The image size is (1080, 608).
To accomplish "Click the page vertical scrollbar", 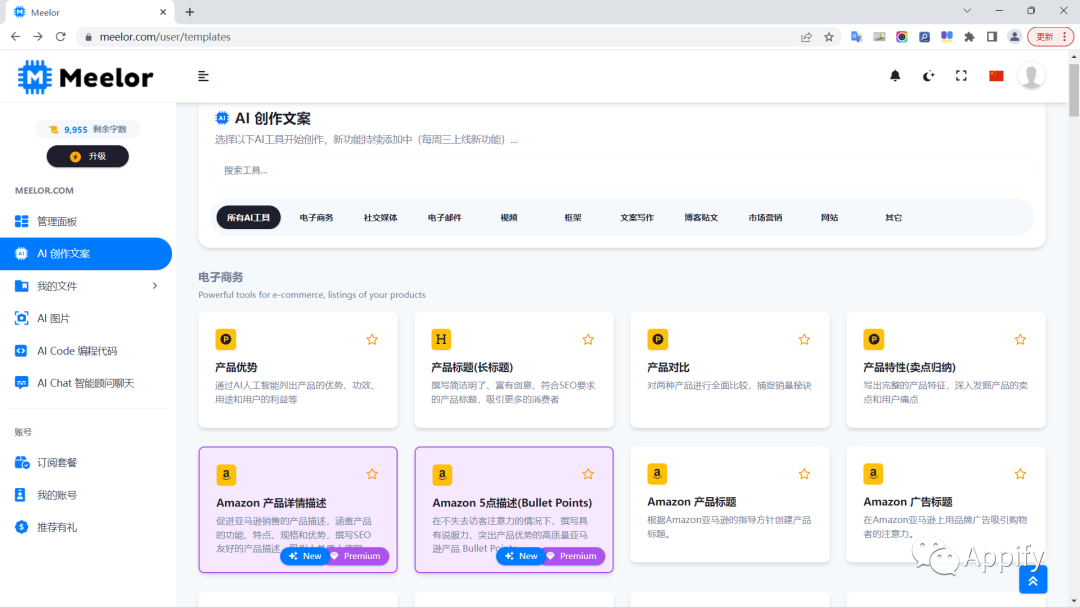I will [x=1074, y=90].
